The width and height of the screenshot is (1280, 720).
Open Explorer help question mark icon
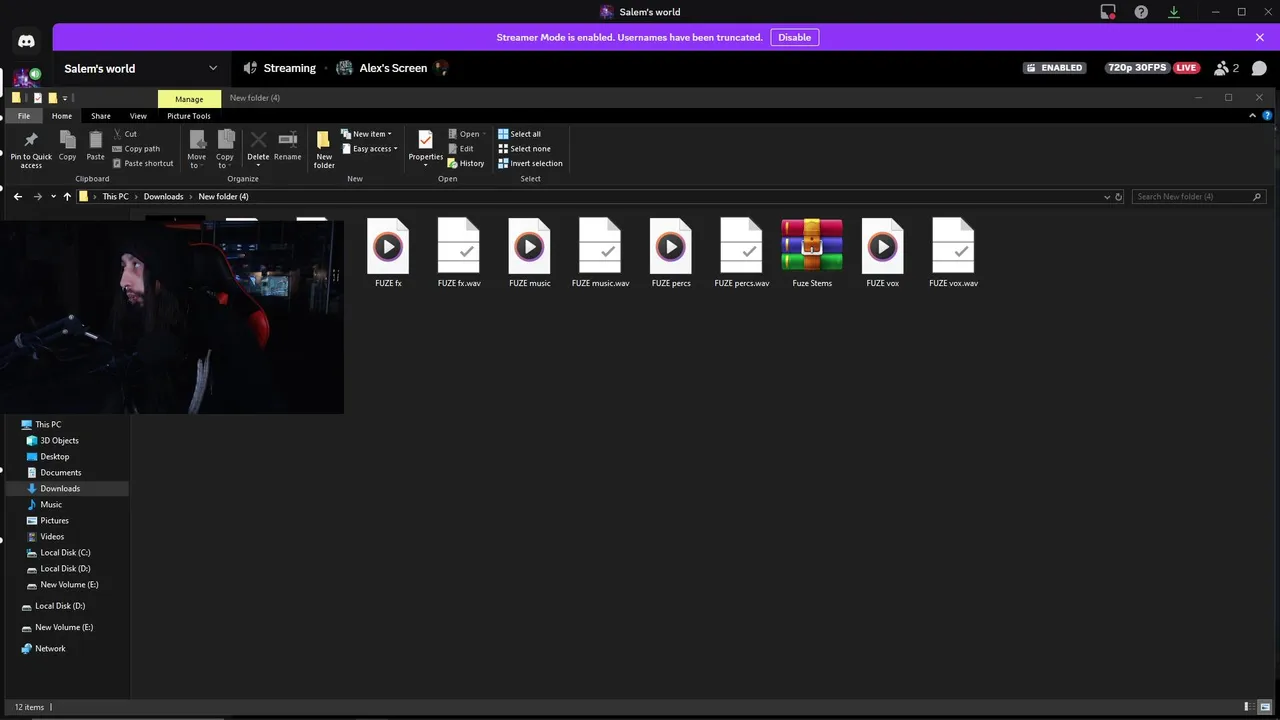(x=1269, y=116)
